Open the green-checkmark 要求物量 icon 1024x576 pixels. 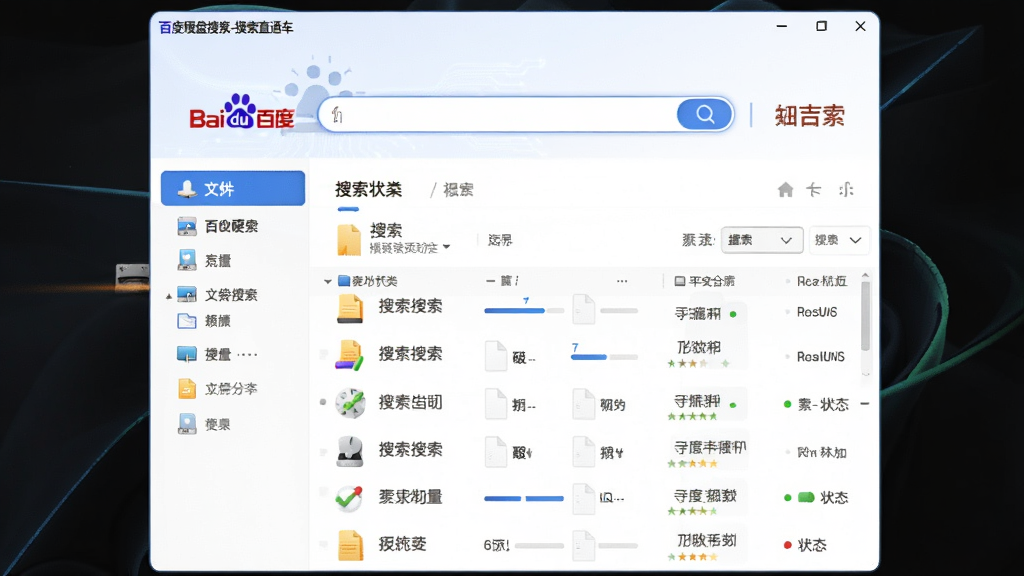coord(349,498)
